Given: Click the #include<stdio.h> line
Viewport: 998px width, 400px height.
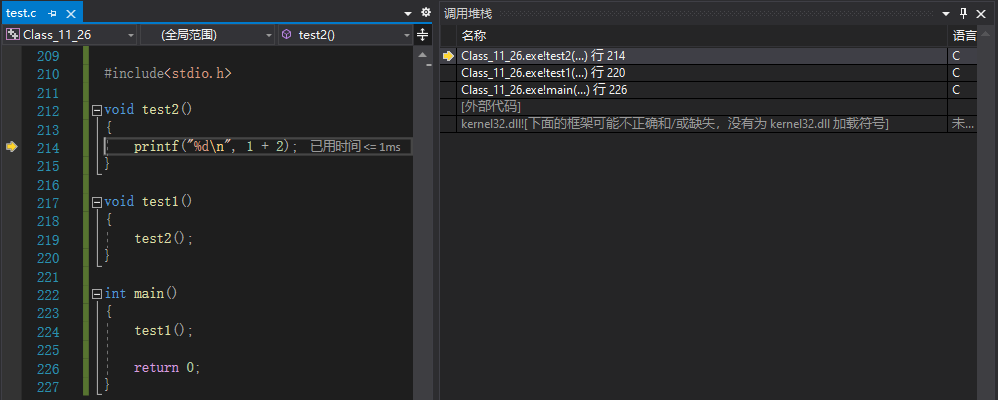Looking at the screenshot, I should [168, 73].
